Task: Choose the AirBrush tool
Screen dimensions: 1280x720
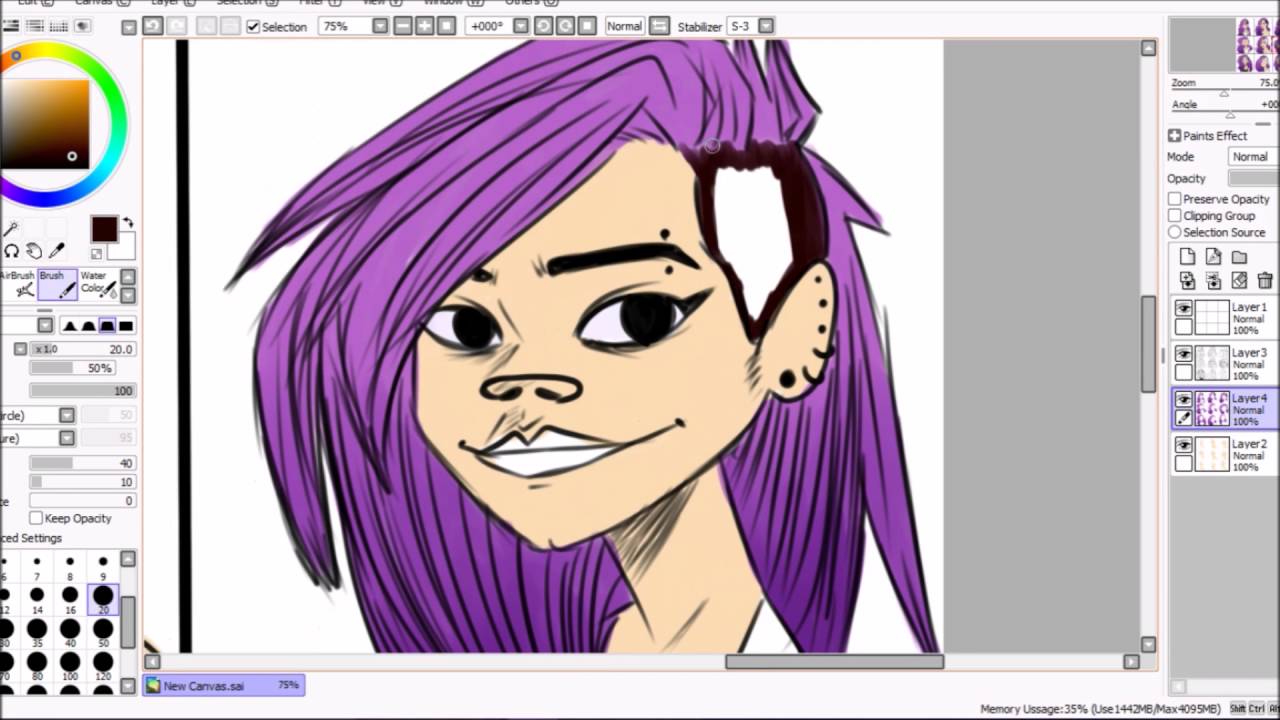Action: pyautogui.click(x=17, y=284)
